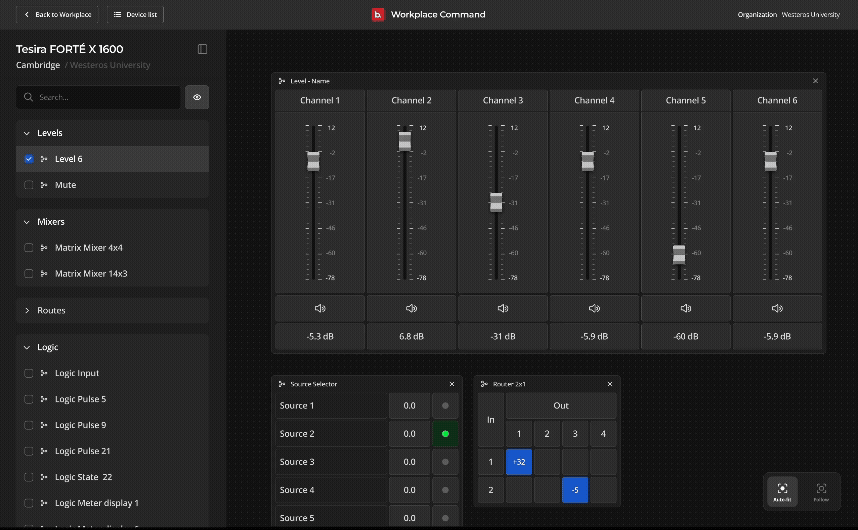Click the Router 2x1 panel title icon
This screenshot has height=530, width=858.
coord(484,384)
